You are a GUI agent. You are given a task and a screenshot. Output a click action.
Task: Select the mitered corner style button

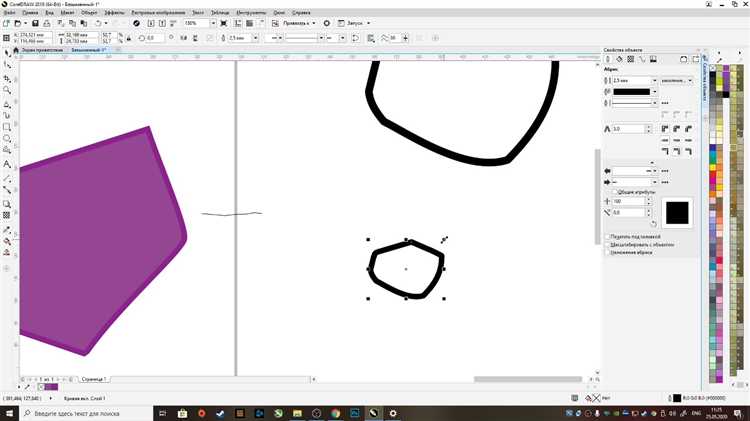pyautogui.click(x=665, y=129)
